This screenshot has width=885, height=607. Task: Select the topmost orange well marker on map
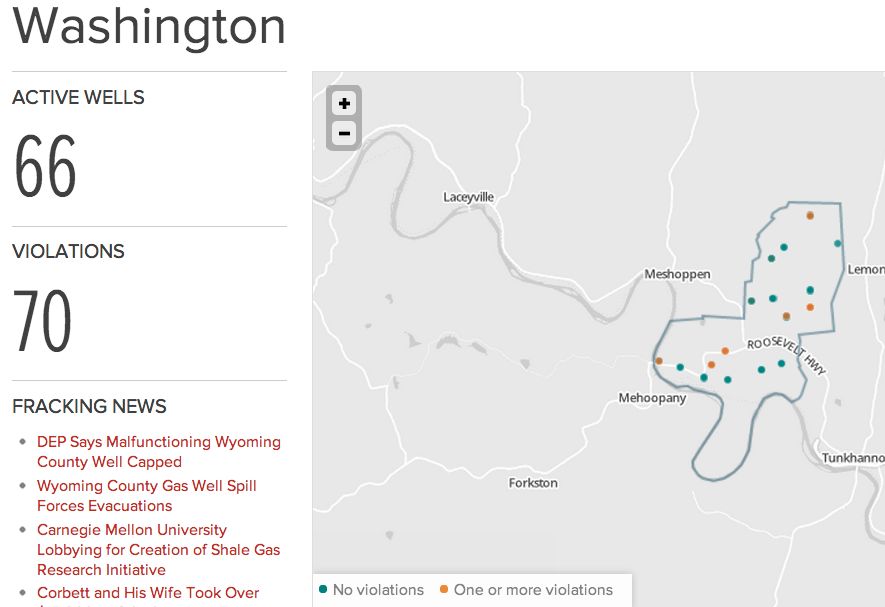(810, 216)
